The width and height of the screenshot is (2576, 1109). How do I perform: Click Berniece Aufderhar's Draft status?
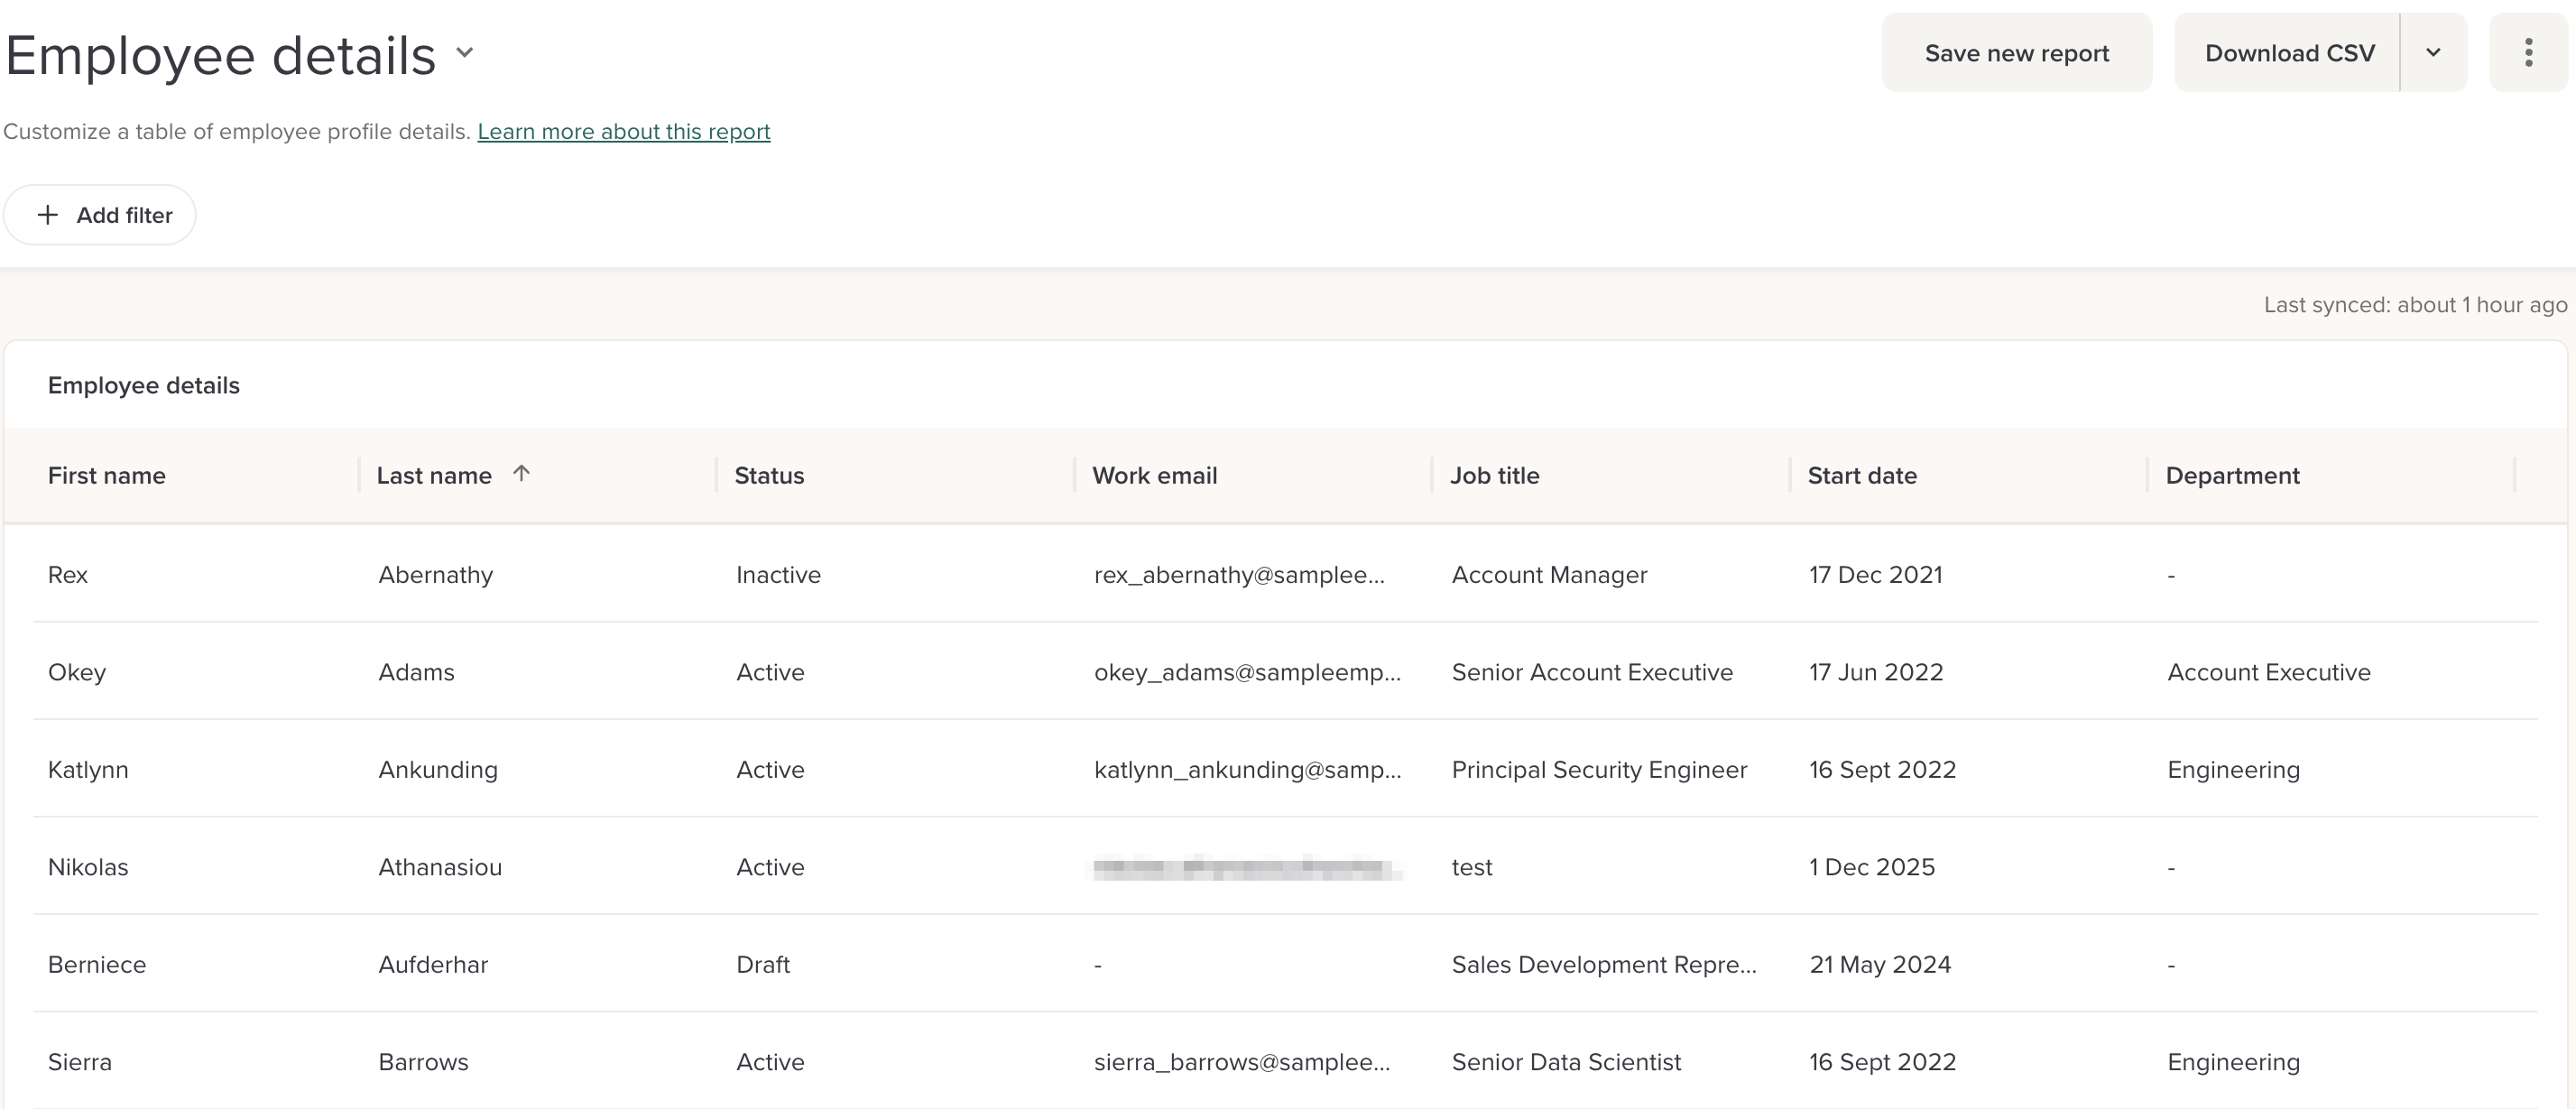tap(762, 965)
